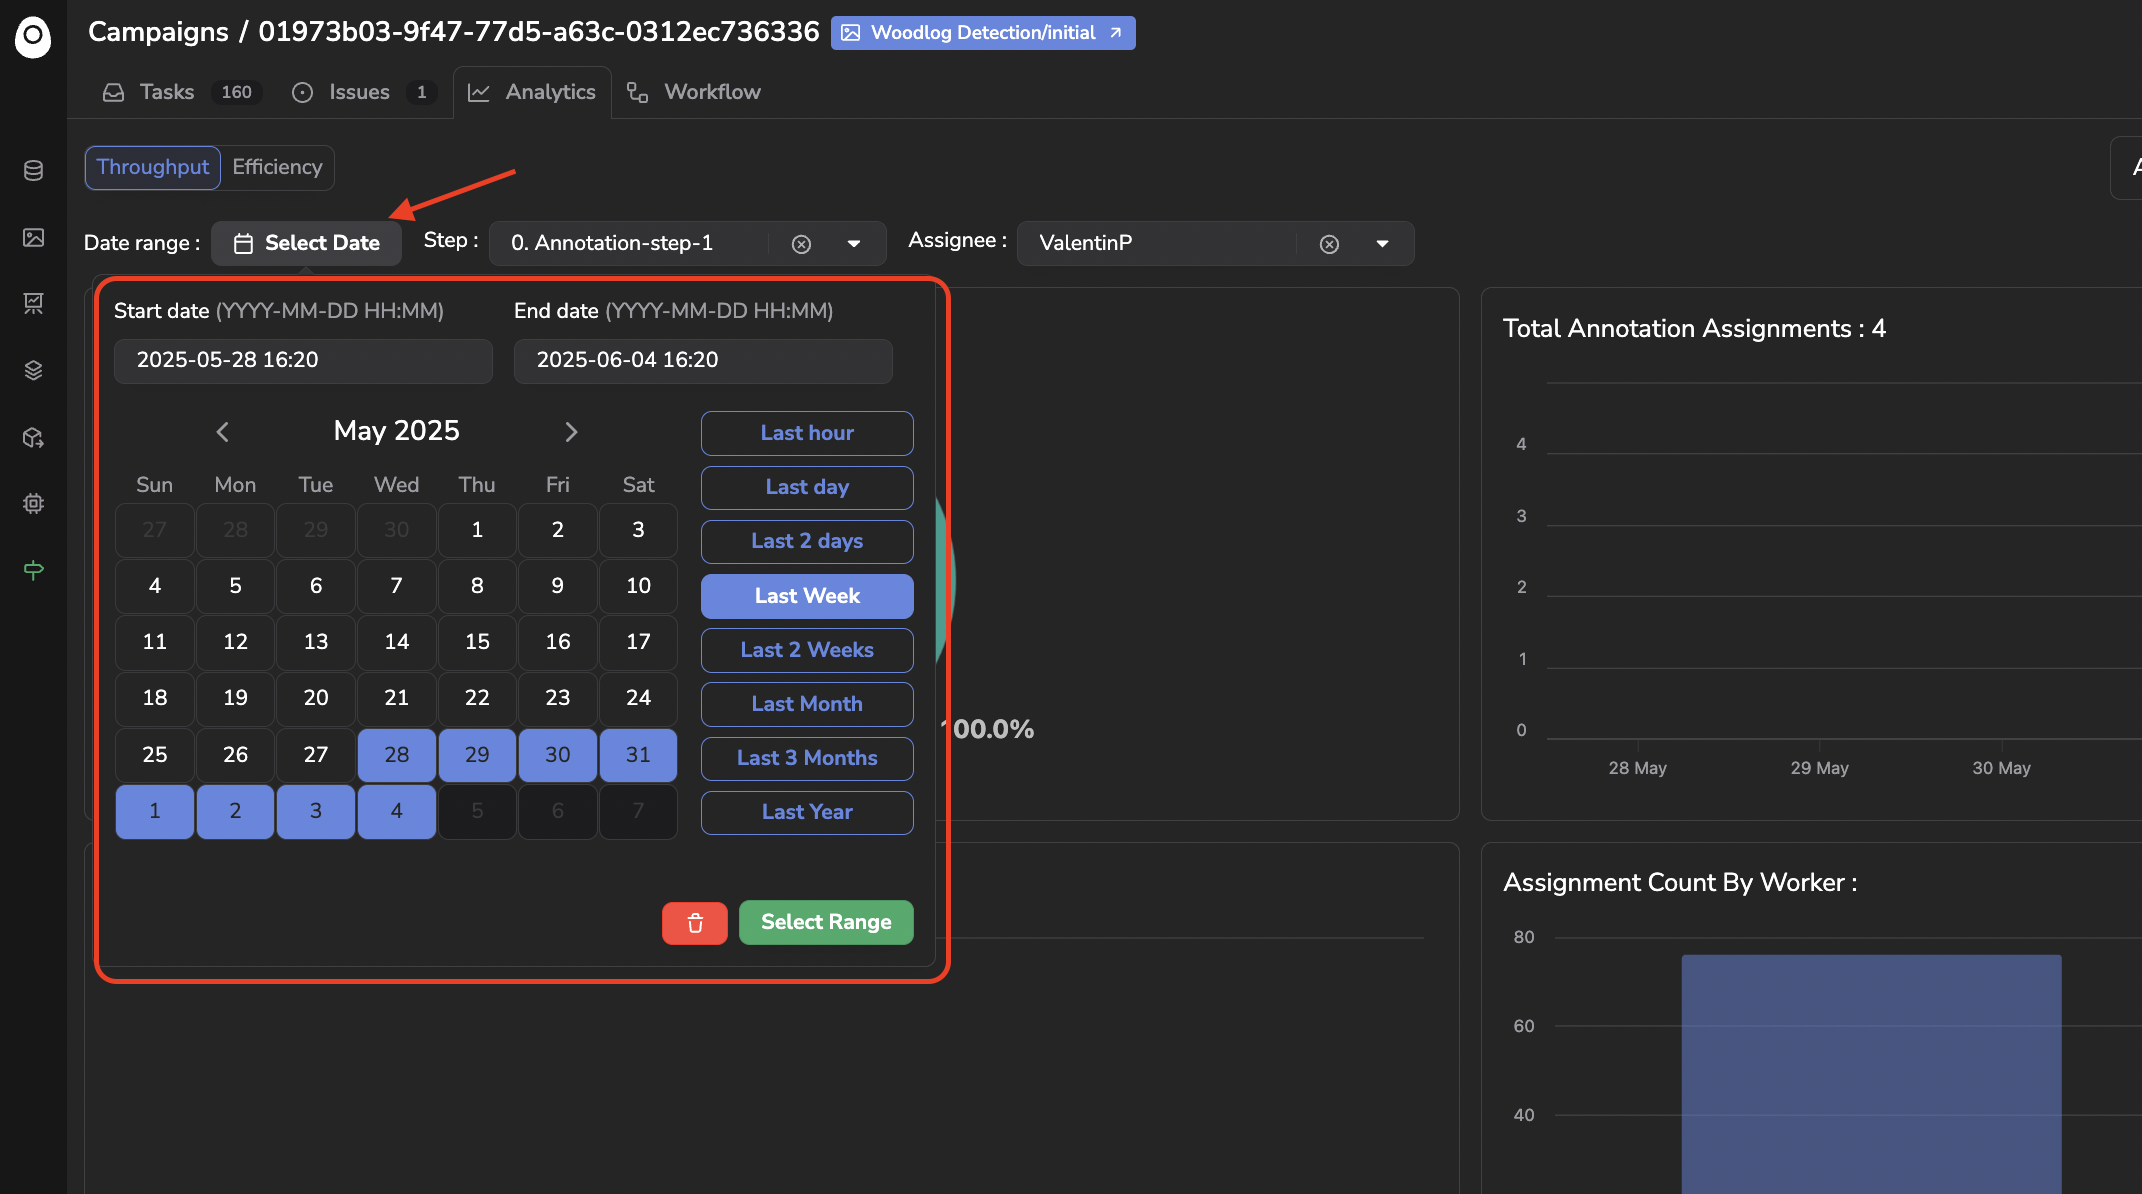The image size is (2142, 1194).
Task: Open the datalake database sidebar icon
Action: 33,171
